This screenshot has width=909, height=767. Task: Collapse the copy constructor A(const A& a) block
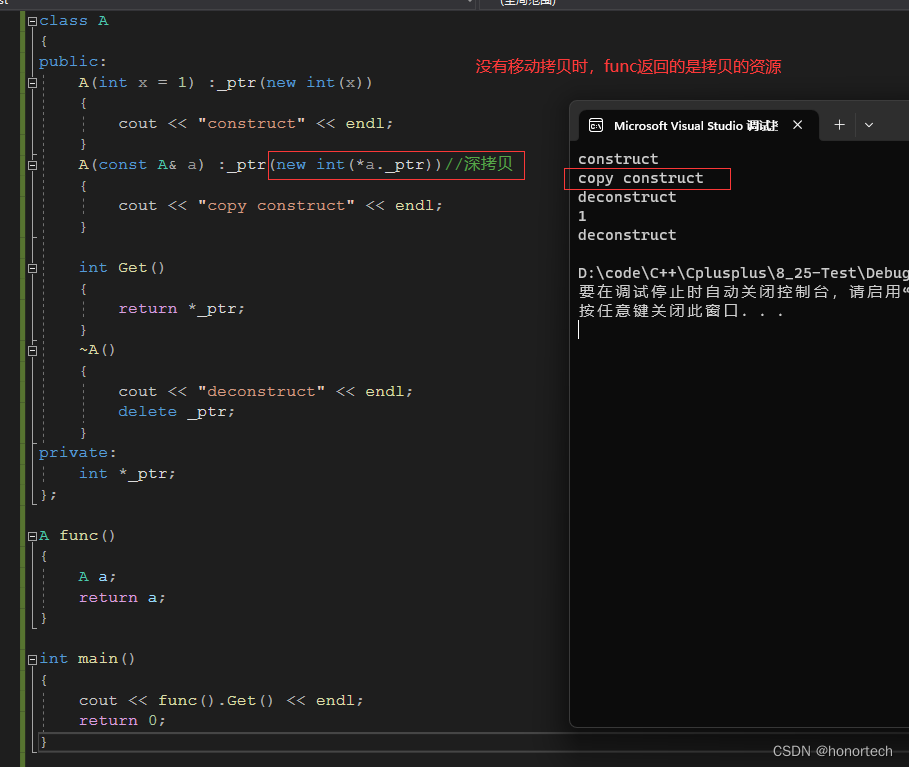pos(32,165)
